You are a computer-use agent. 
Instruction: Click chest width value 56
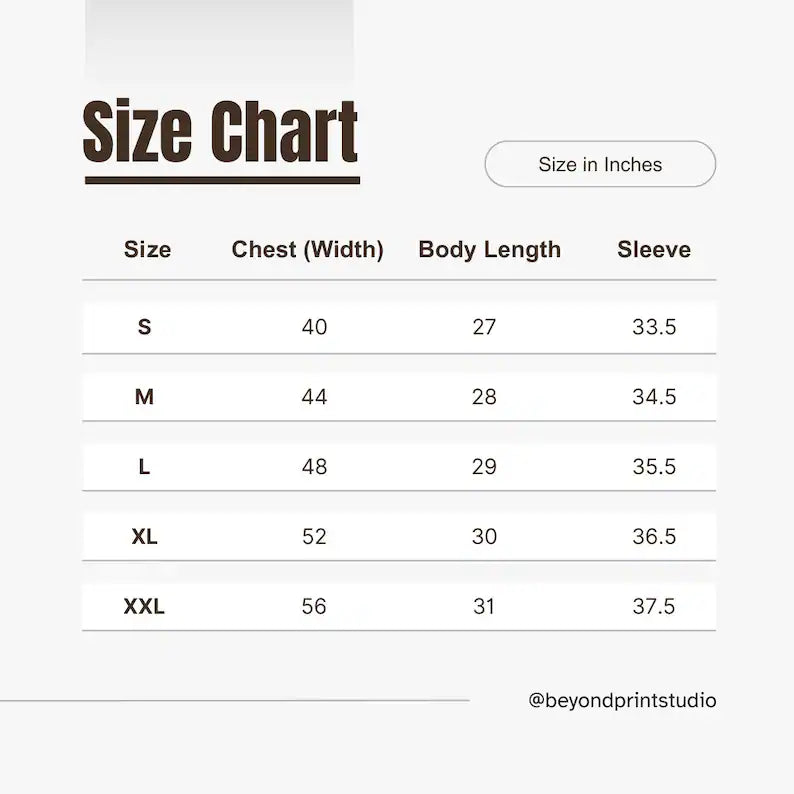[x=314, y=607]
